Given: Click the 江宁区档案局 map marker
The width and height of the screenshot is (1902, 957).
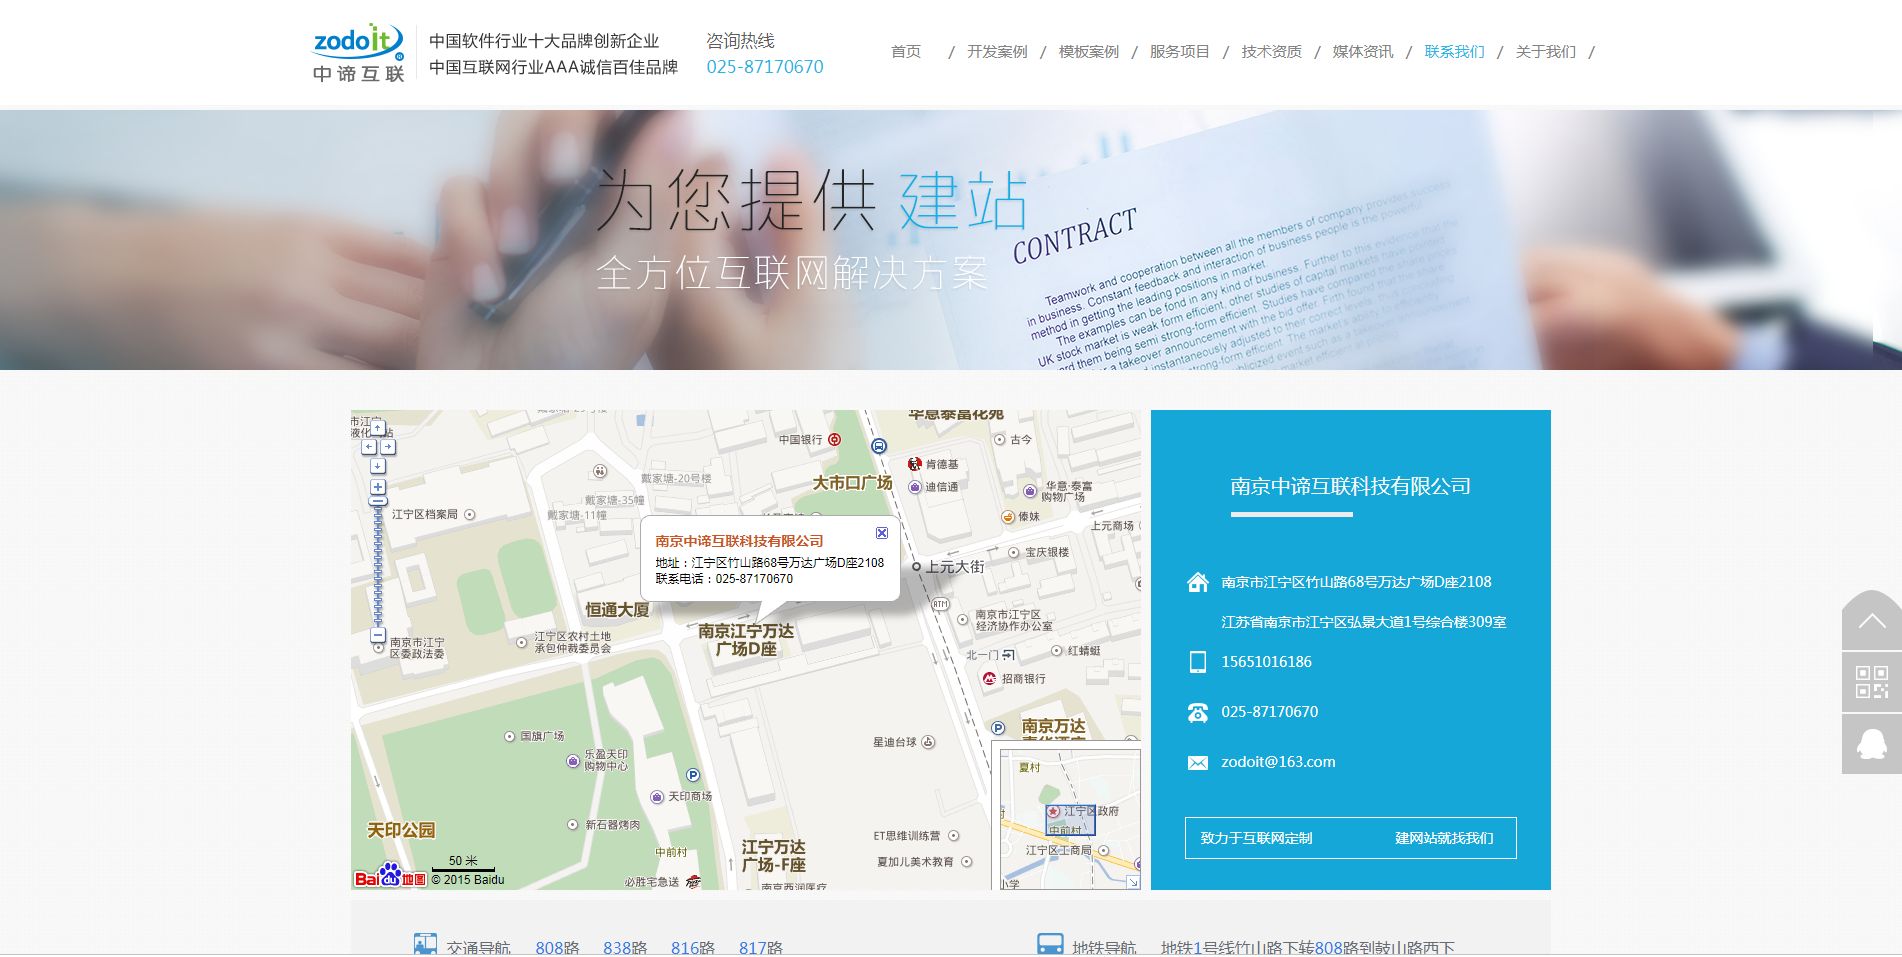Looking at the screenshot, I should coord(470,514).
